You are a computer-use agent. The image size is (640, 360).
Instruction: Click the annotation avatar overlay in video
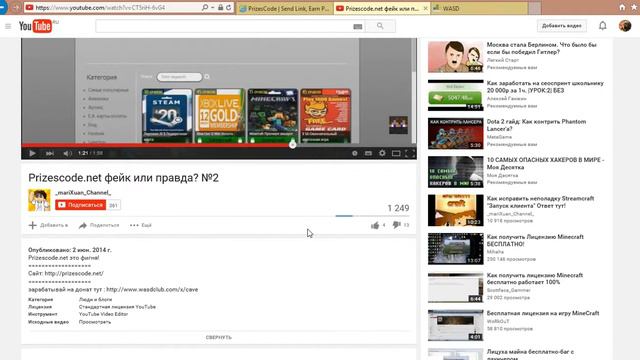coord(398,125)
